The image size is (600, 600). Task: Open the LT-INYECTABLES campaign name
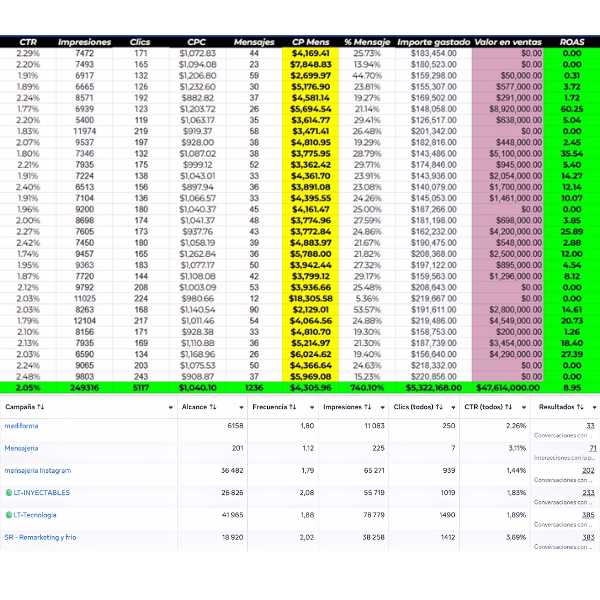click(42, 492)
